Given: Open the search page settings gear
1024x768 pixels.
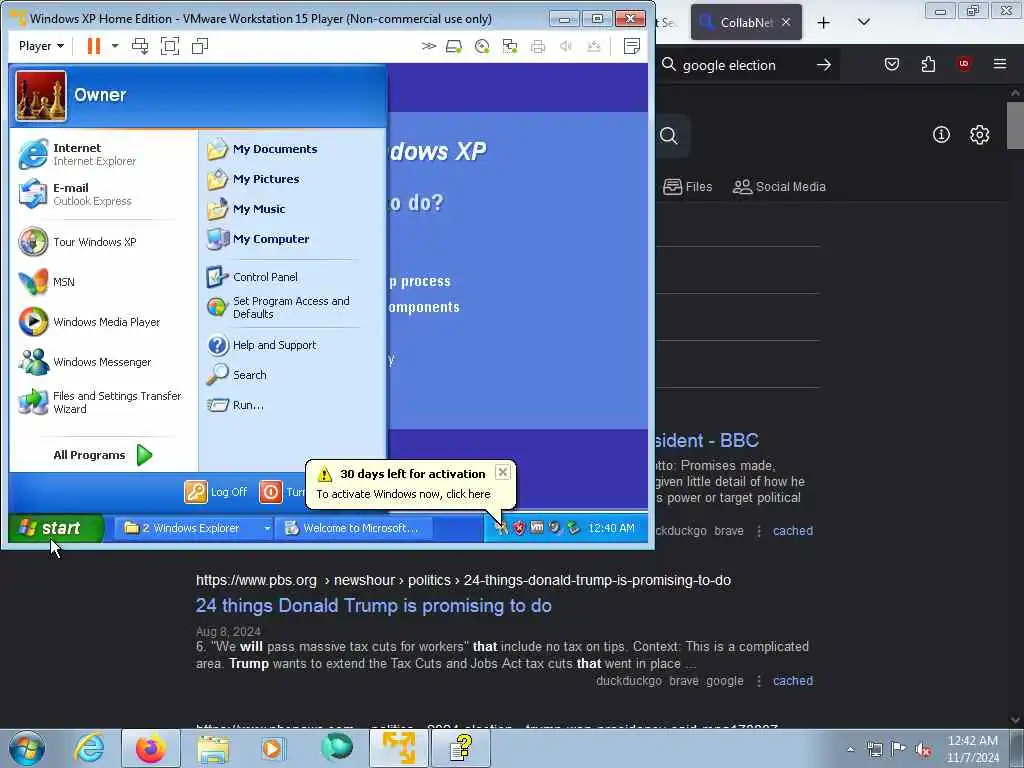Looking at the screenshot, I should tap(979, 135).
